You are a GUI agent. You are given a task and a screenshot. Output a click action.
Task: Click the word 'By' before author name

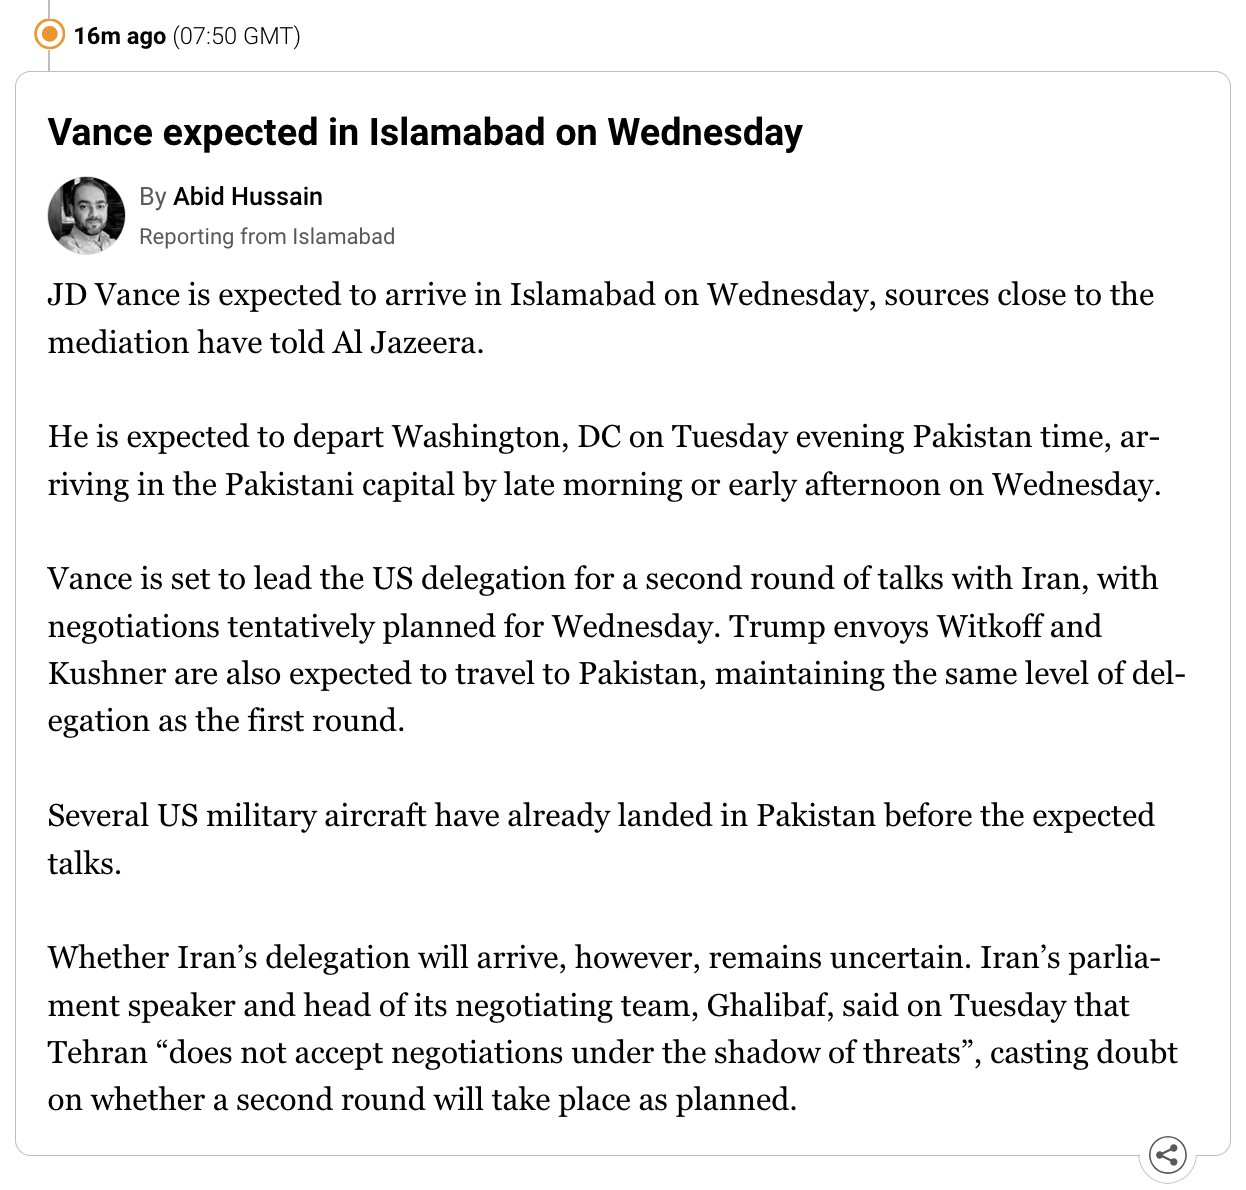point(152,197)
